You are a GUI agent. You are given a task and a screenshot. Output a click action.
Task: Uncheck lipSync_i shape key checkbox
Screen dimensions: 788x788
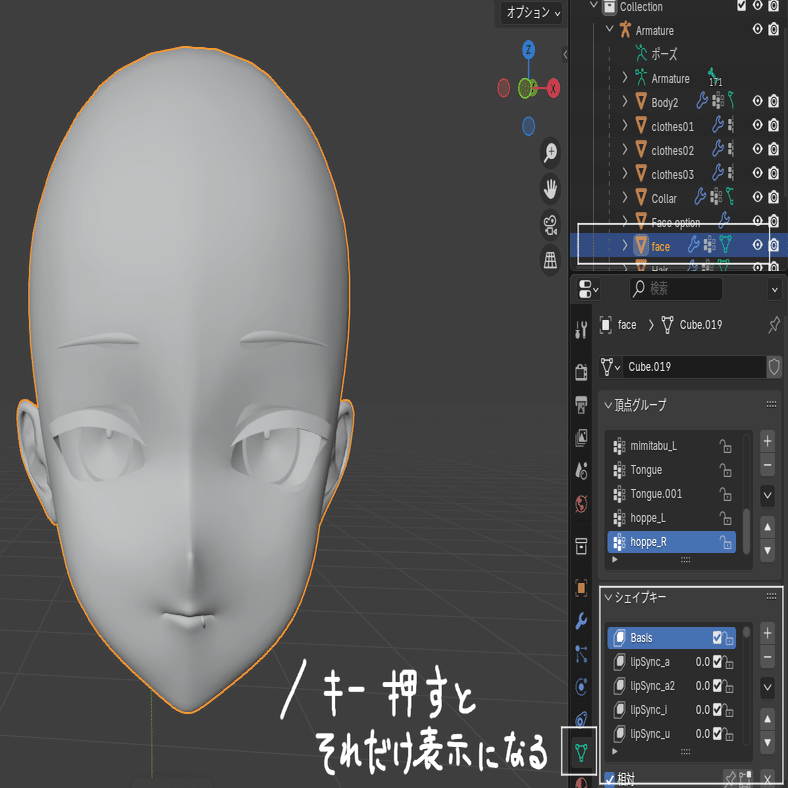(717, 710)
